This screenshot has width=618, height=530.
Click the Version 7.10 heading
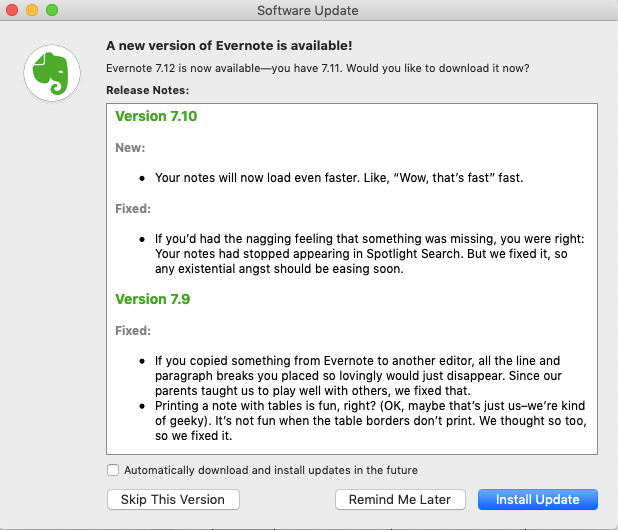pyautogui.click(x=156, y=116)
